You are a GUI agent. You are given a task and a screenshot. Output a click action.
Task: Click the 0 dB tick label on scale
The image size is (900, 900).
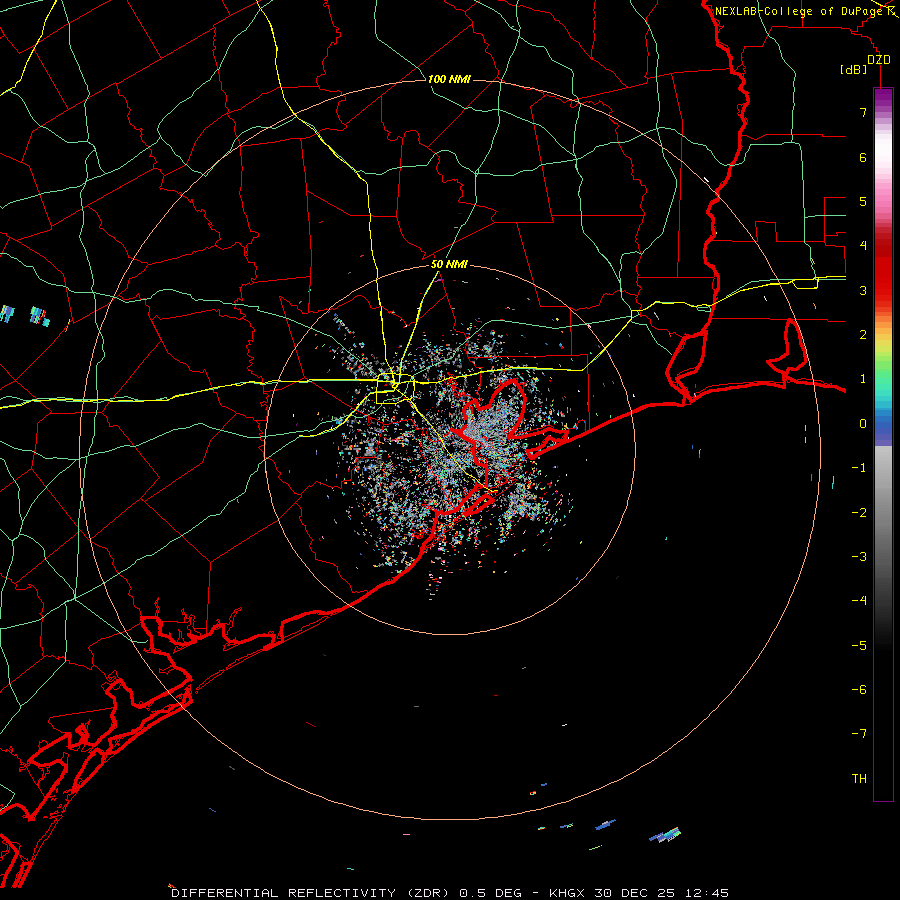click(x=863, y=424)
